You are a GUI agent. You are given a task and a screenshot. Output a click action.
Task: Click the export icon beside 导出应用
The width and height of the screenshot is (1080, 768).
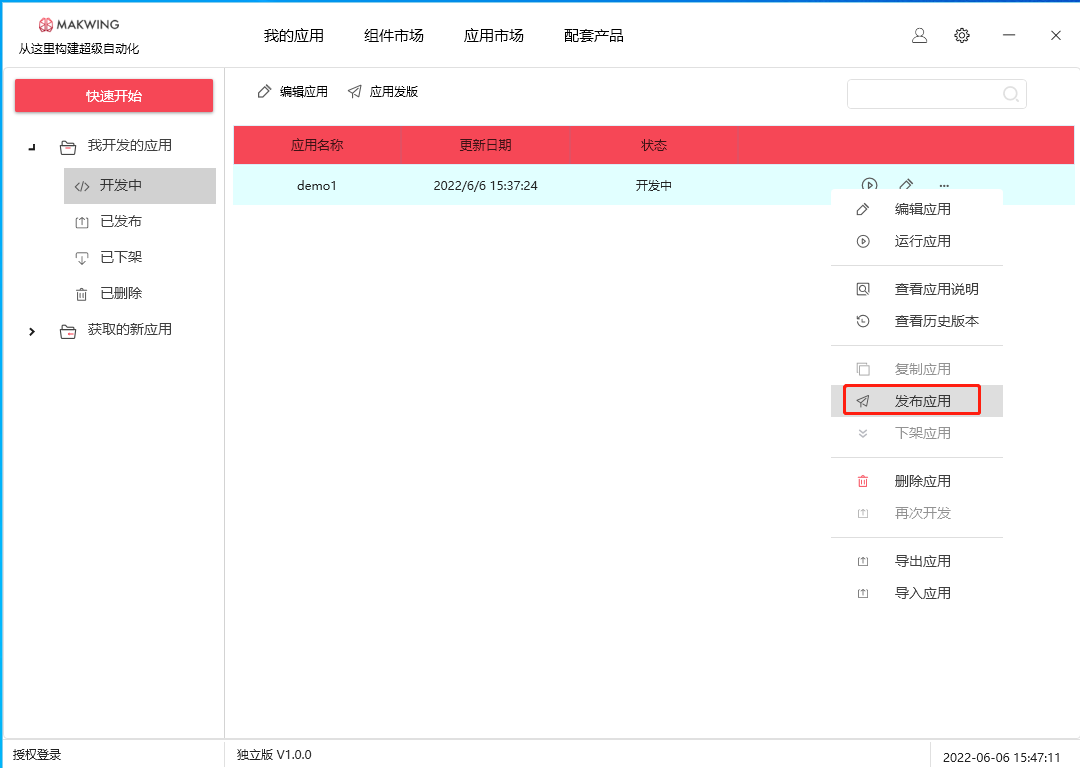point(862,561)
